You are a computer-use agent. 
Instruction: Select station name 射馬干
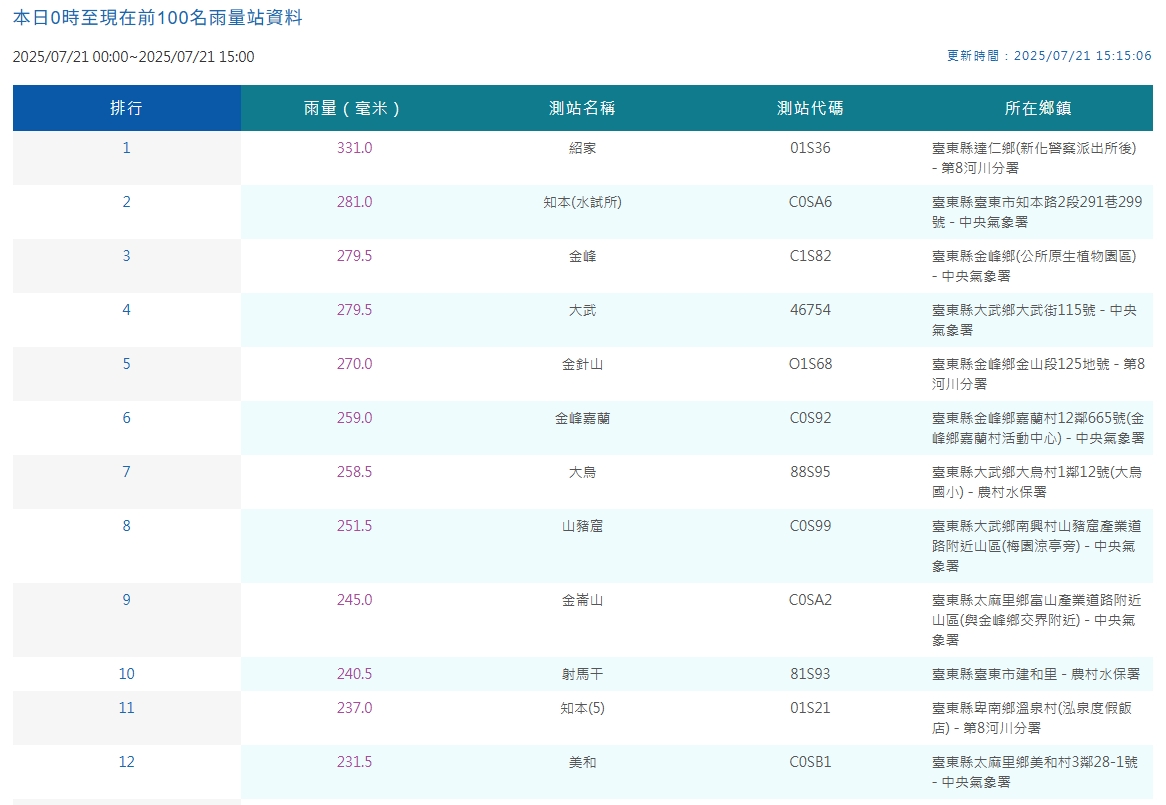pyautogui.click(x=582, y=674)
